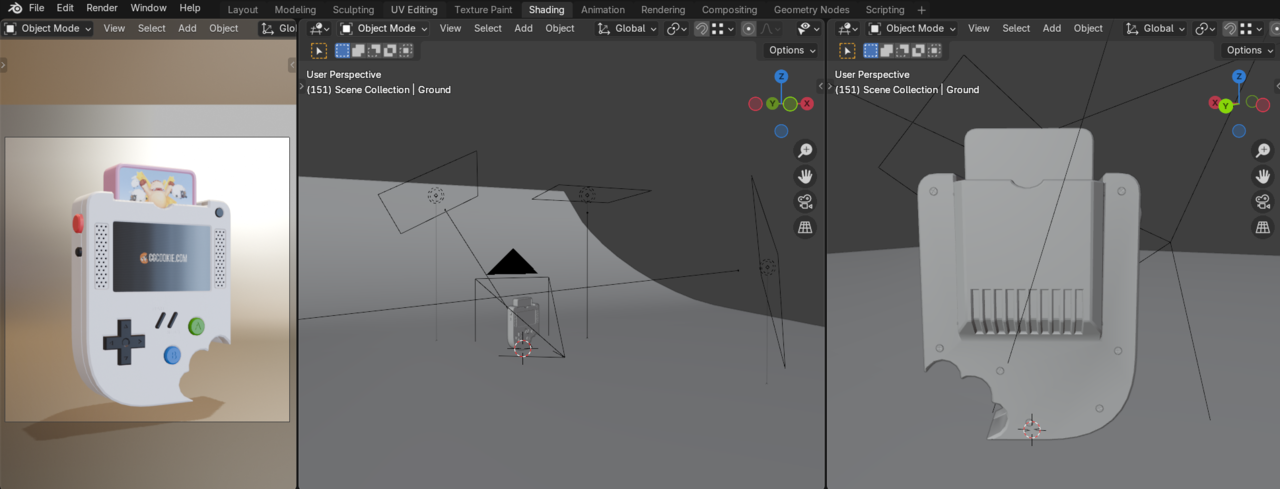Click the red X axis on the right viewport gizmo

pos(1215,103)
